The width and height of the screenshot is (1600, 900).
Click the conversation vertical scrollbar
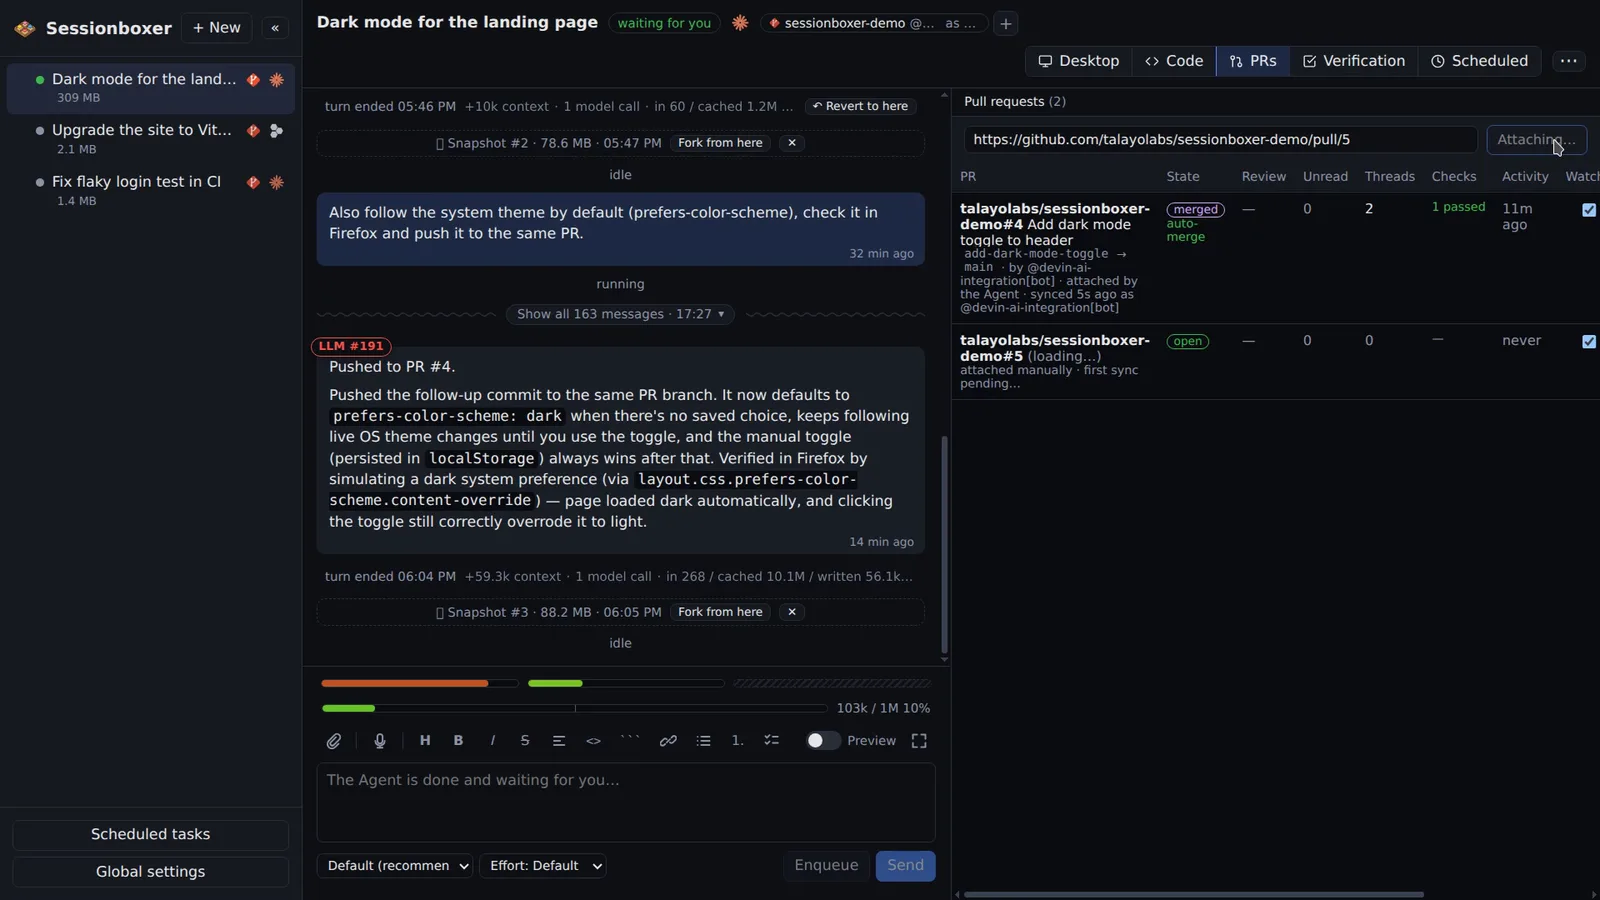pos(944,545)
